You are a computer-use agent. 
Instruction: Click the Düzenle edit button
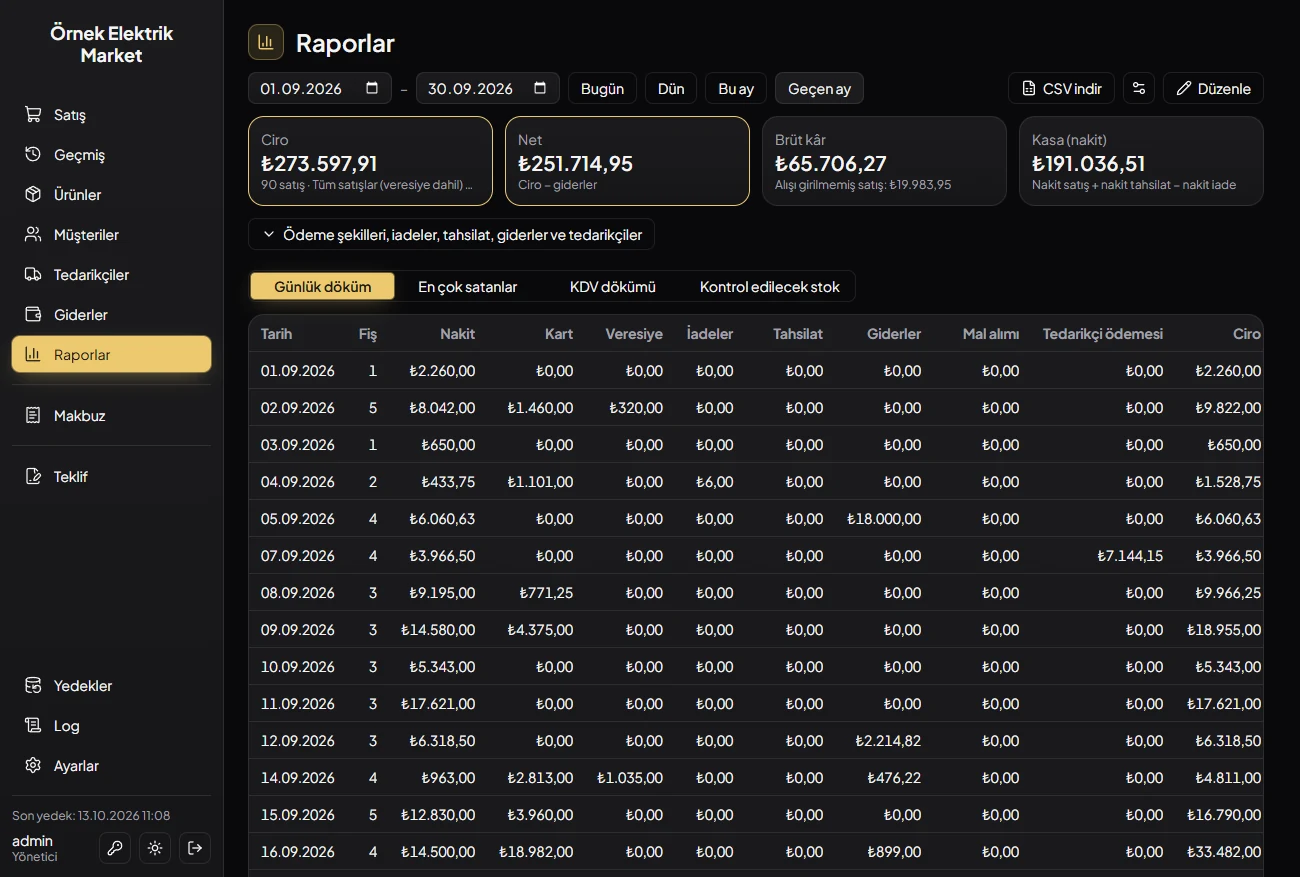[1213, 88]
